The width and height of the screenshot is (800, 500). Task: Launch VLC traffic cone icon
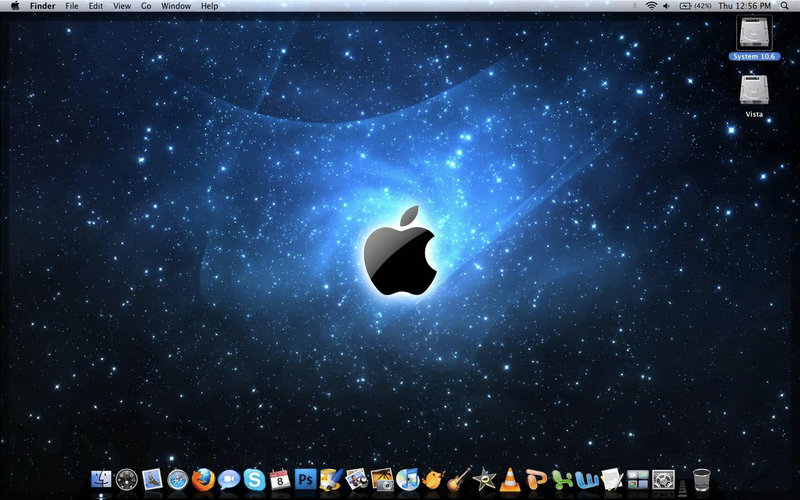tap(510, 480)
